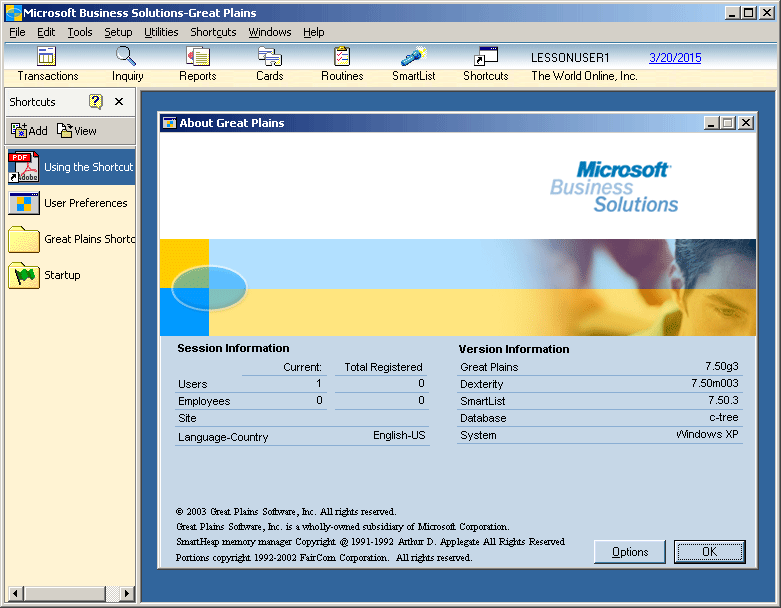Open the Shortcuts toolbar icon
Viewport: 781px width, 608px height.
pos(486,56)
